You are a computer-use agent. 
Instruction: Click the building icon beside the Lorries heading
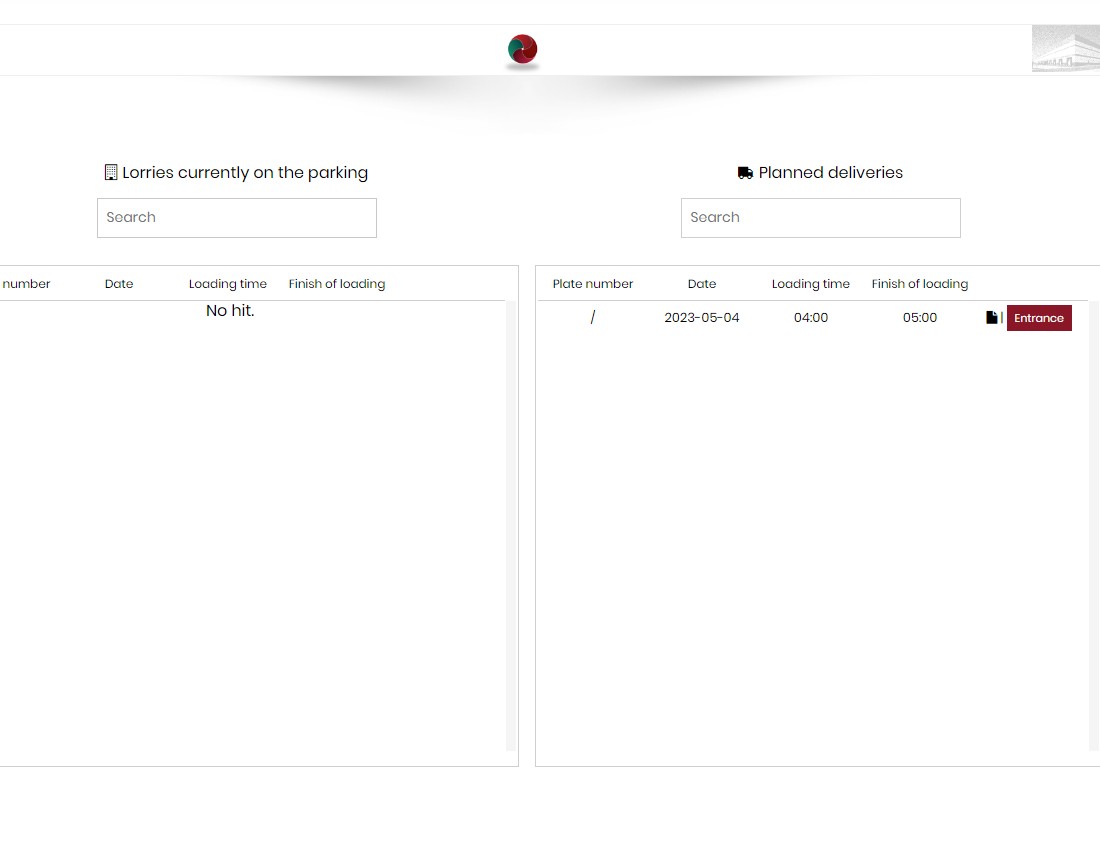pos(111,172)
